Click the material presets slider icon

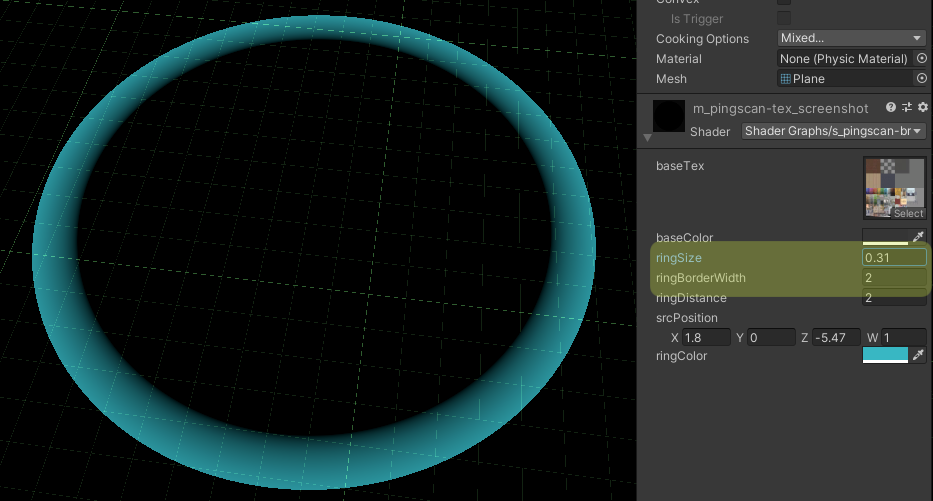click(x=907, y=108)
